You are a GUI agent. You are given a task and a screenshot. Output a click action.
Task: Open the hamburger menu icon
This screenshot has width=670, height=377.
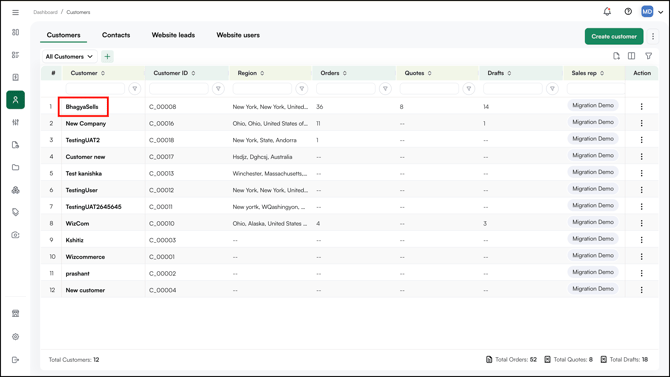(15, 12)
